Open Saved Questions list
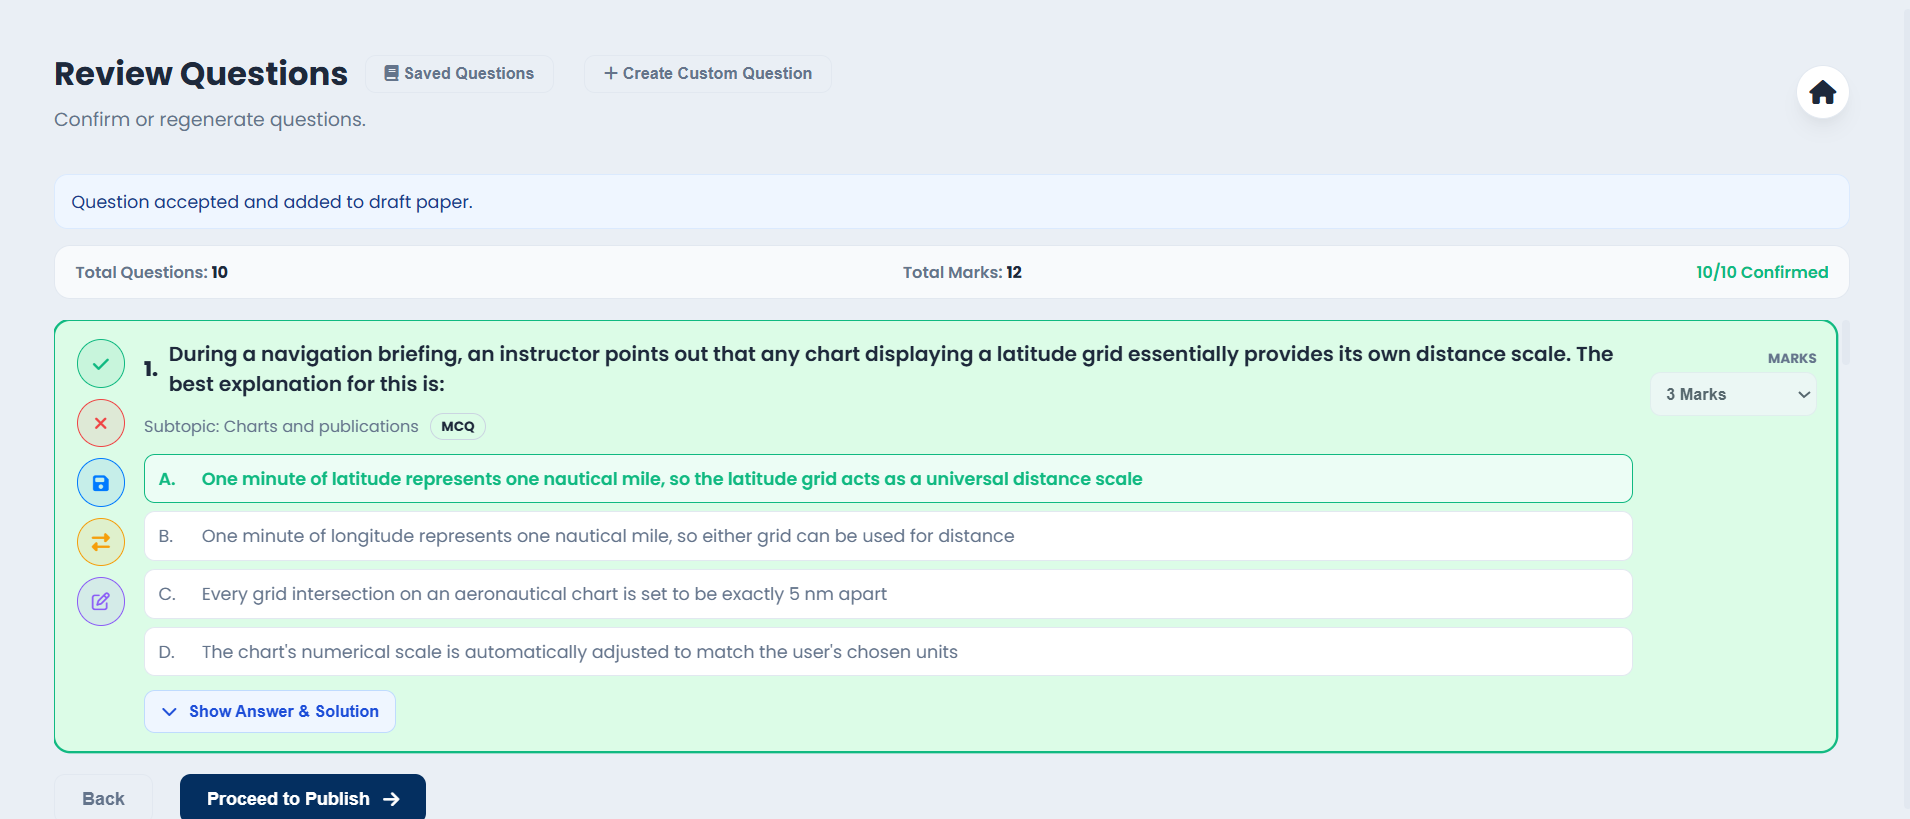This screenshot has height=819, width=1910. (459, 74)
